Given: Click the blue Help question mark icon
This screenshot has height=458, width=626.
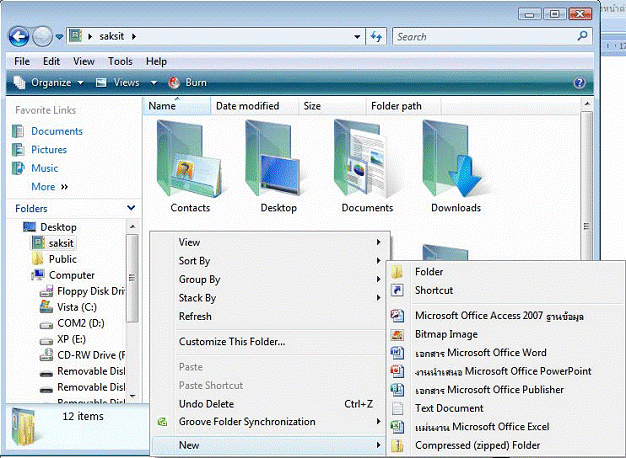Looking at the screenshot, I should 579,82.
